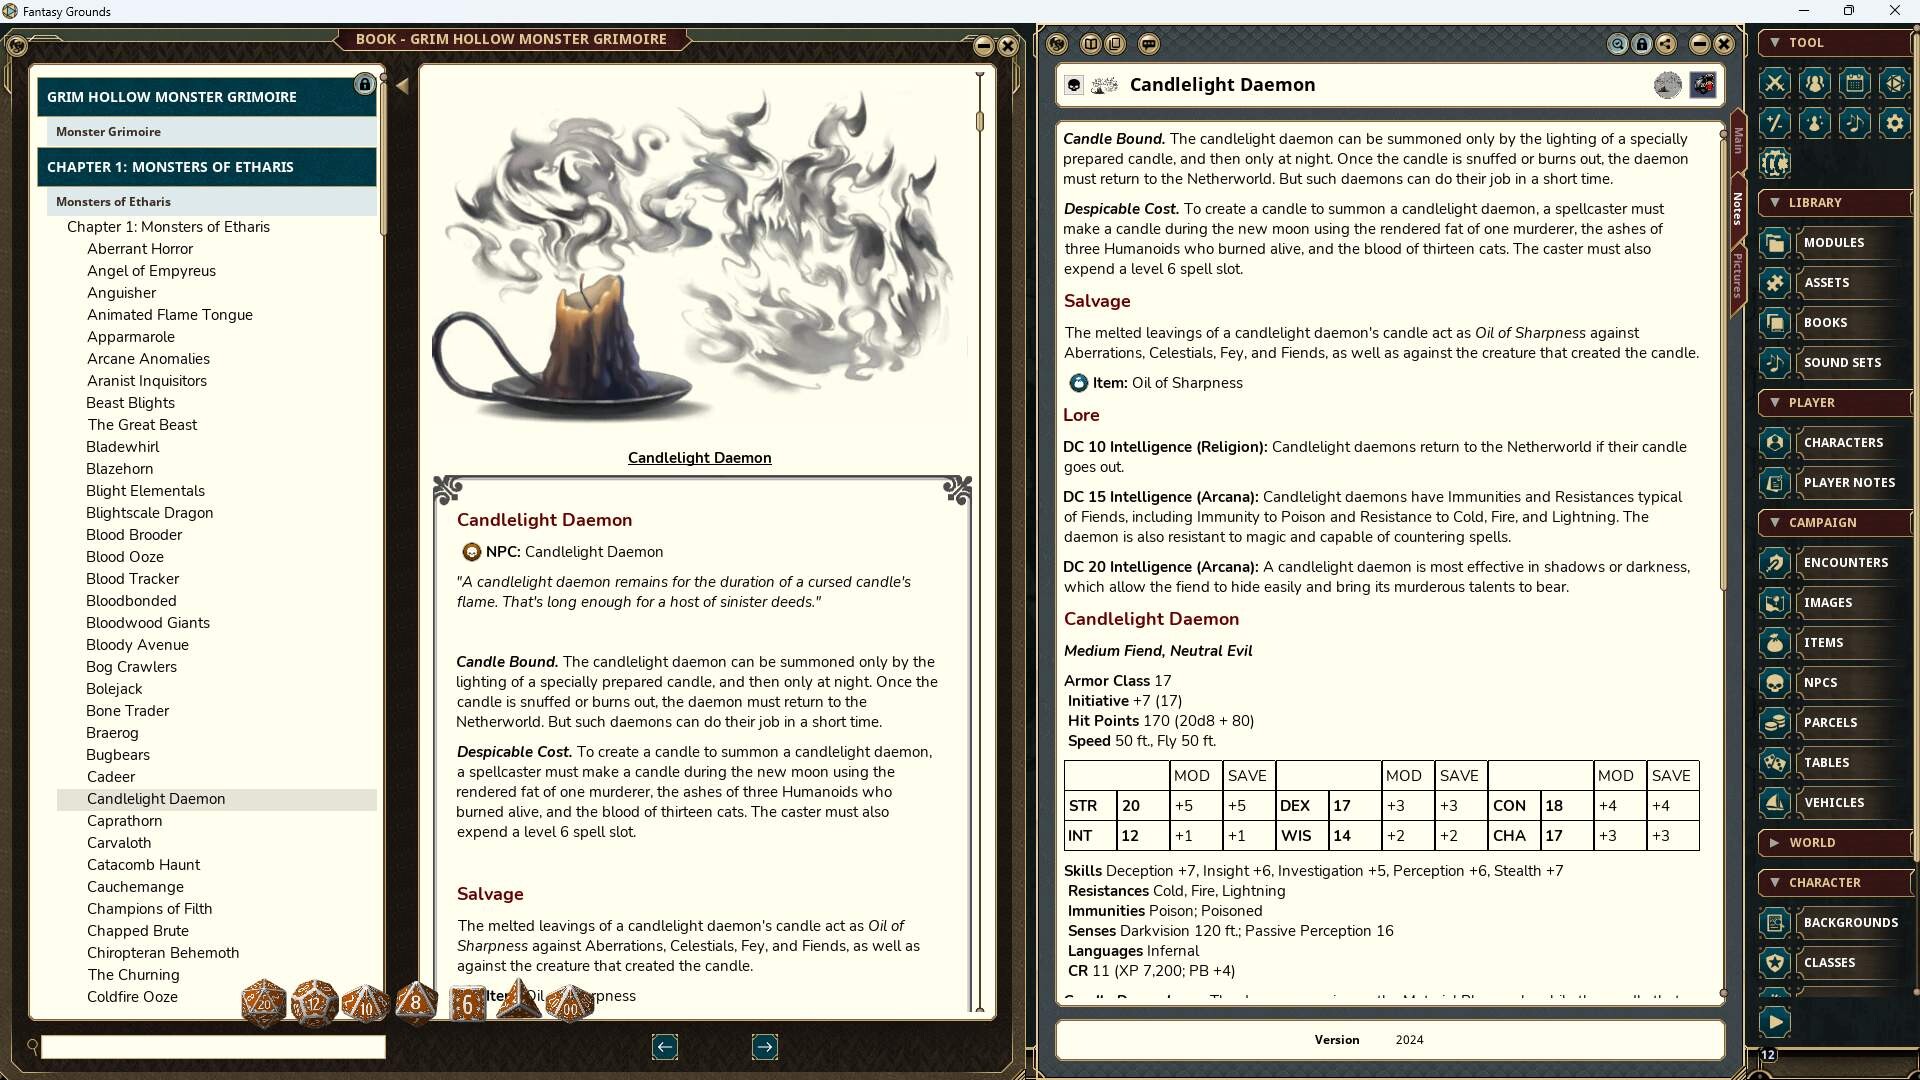Screen dimensions: 1920x1080
Task: Select Blightscale Dragon in index
Action: (150, 513)
